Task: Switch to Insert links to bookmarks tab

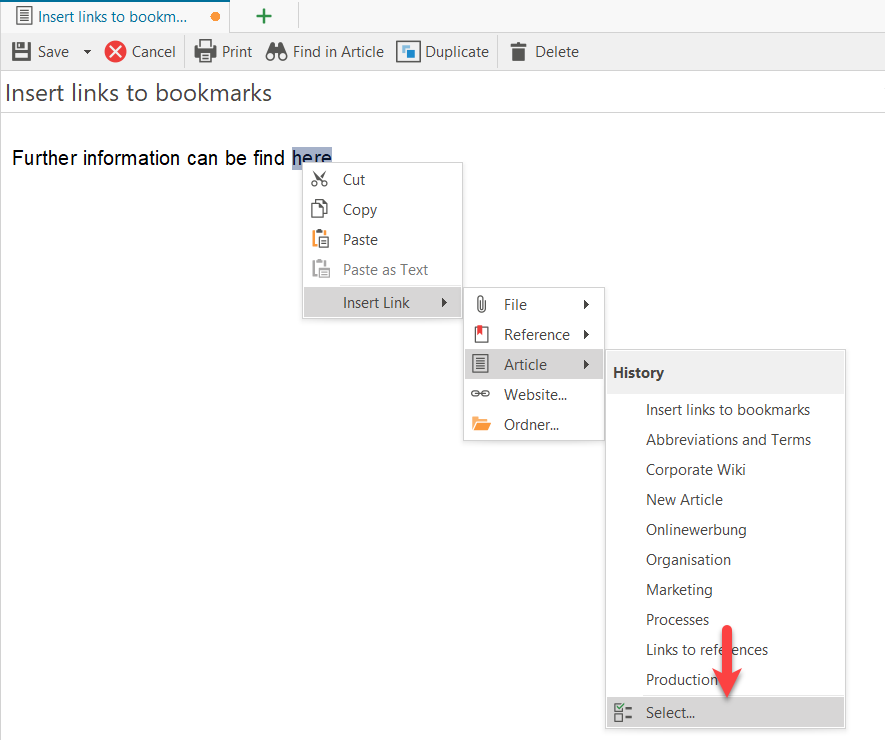Action: (x=112, y=17)
